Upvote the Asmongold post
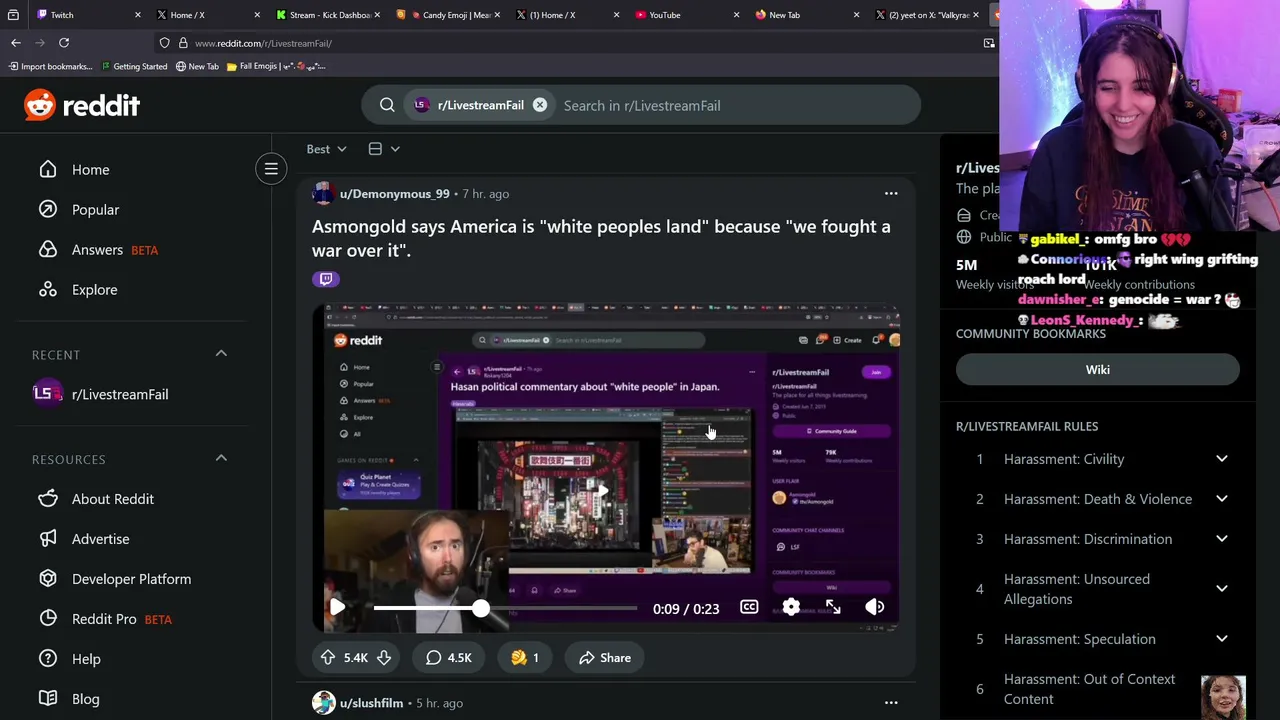This screenshot has width=1280, height=720. point(328,658)
